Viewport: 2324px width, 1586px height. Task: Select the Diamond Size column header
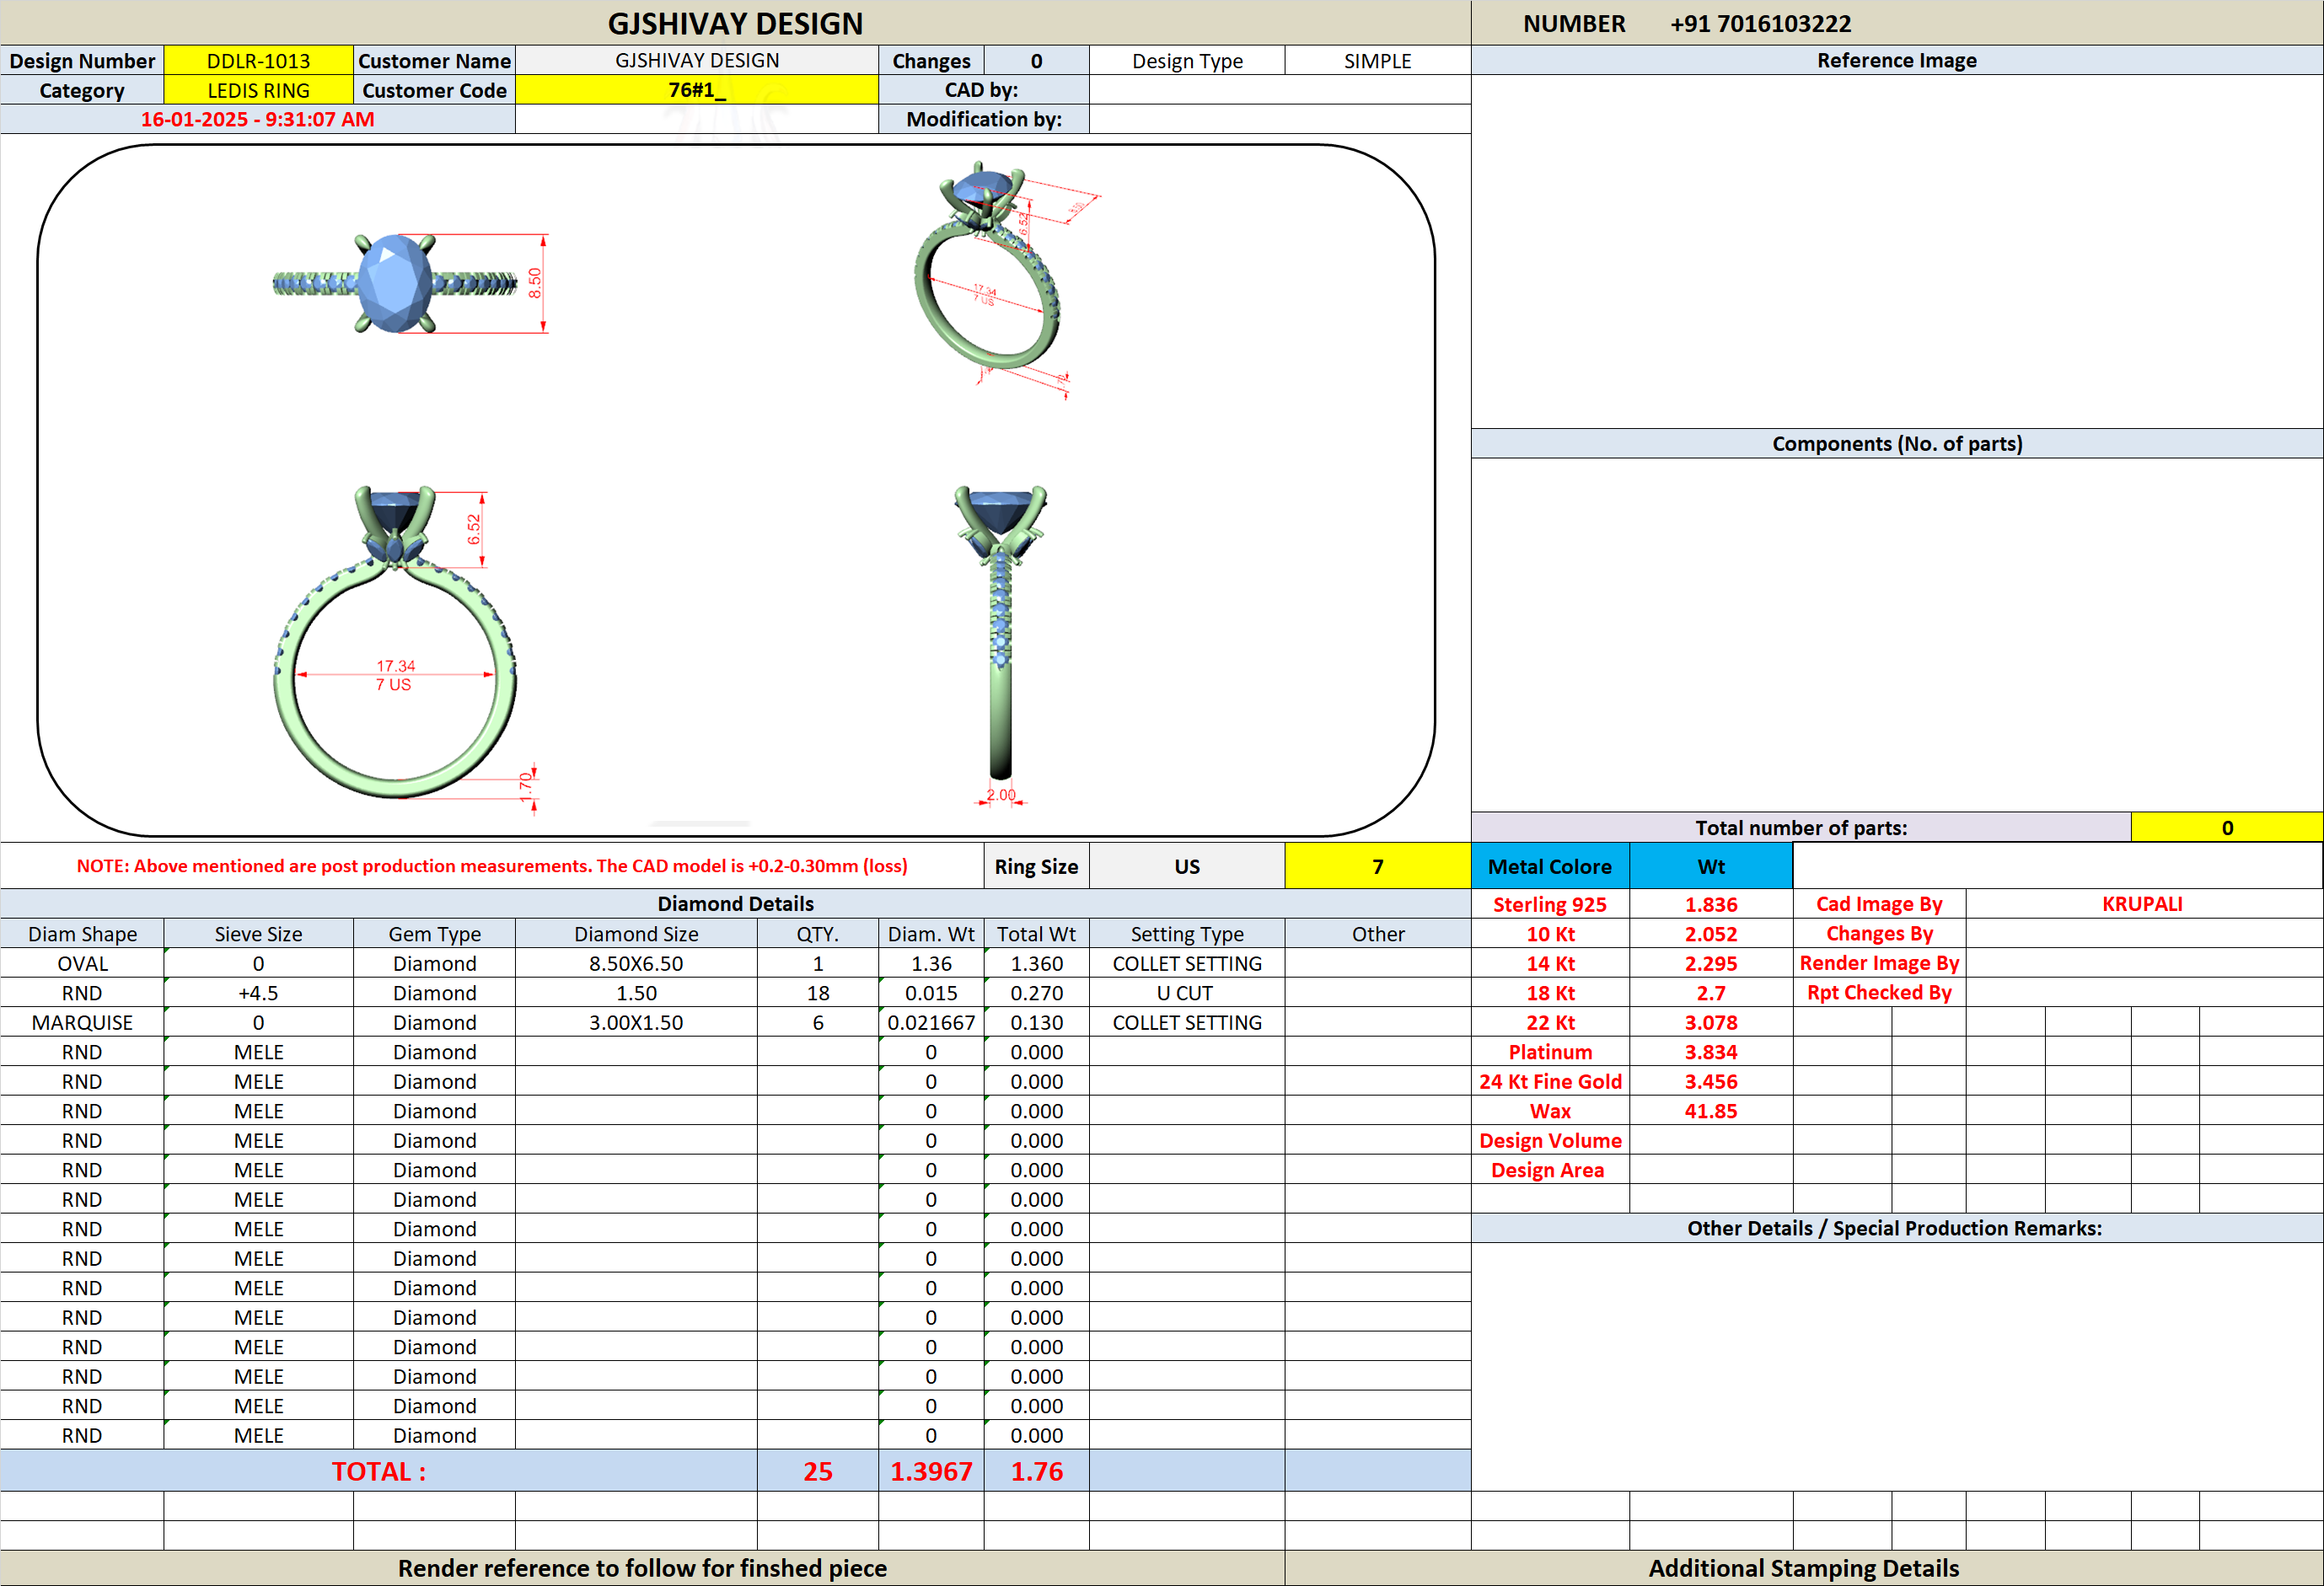(x=636, y=934)
